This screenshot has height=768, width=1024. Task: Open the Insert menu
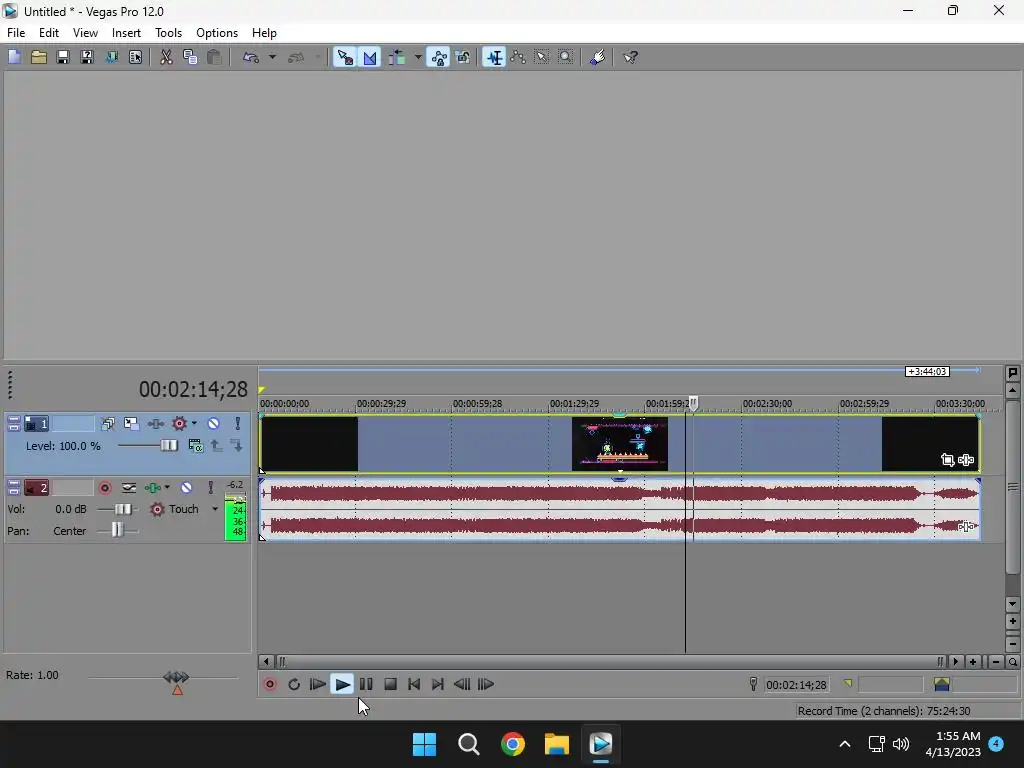pyautogui.click(x=126, y=33)
